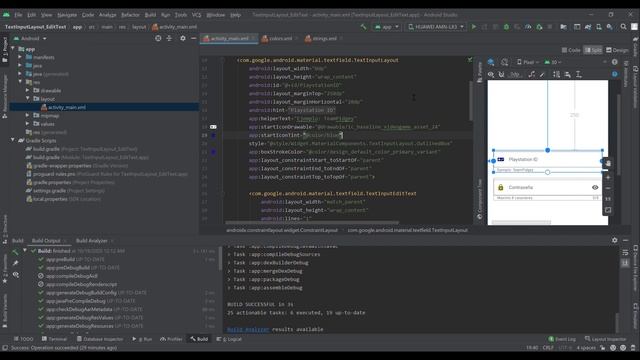The height and width of the screenshot is (360, 640).
Task: Click the Build Analyzer link in output
Action: (x=248, y=329)
